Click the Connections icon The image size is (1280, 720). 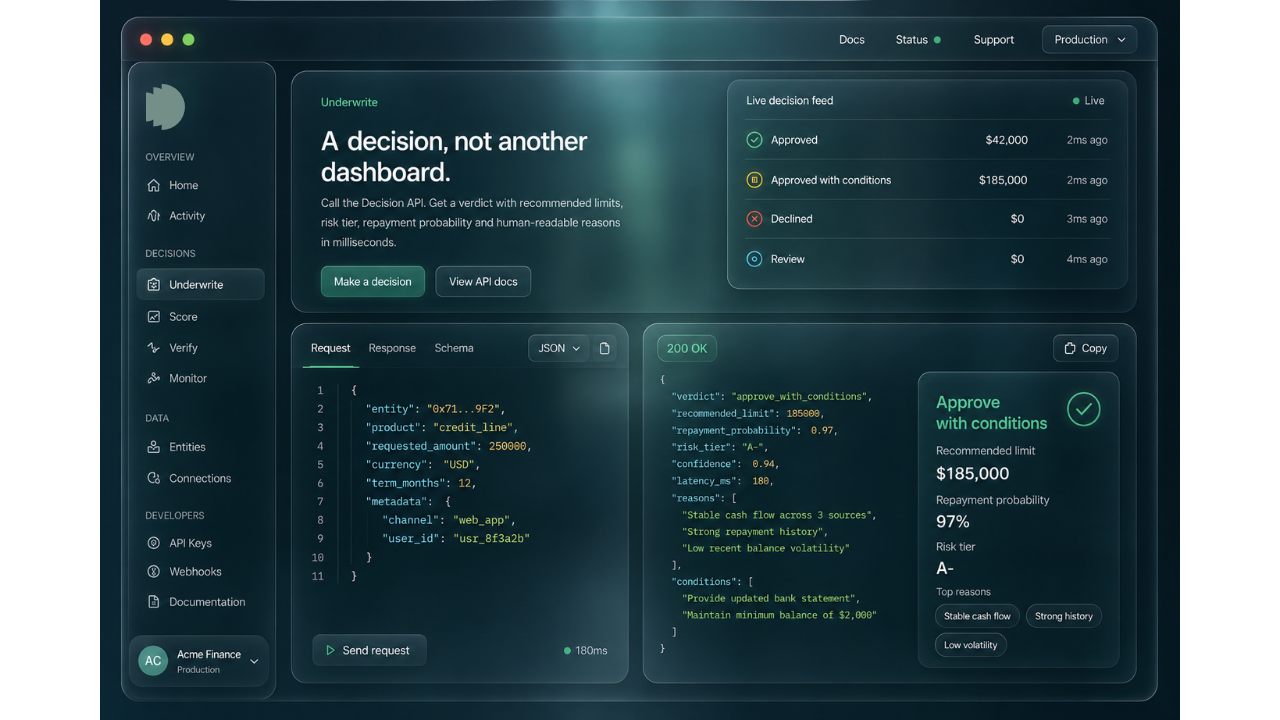pos(153,478)
